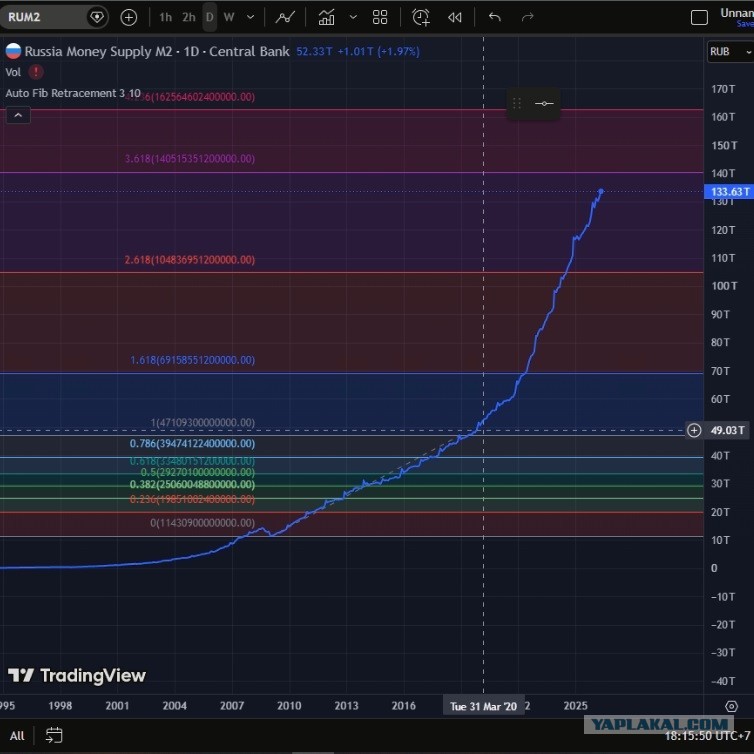Select the 1h timeframe
Viewport: 754px width, 754px height.
coord(165,17)
